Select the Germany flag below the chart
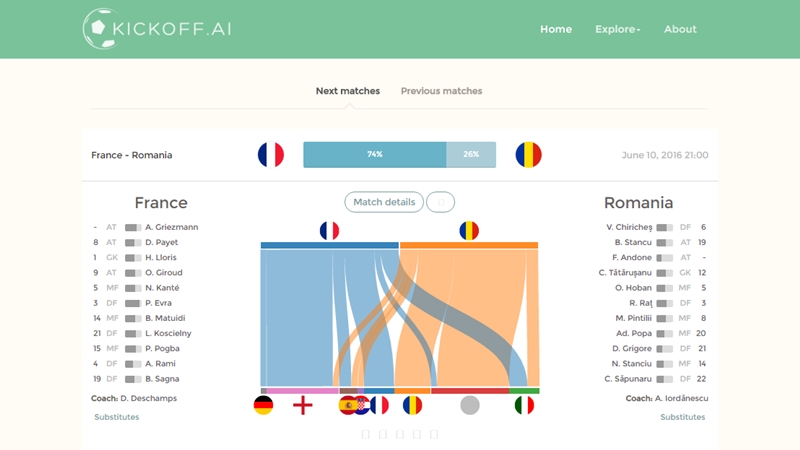This screenshot has height=450, width=800. pyautogui.click(x=263, y=405)
